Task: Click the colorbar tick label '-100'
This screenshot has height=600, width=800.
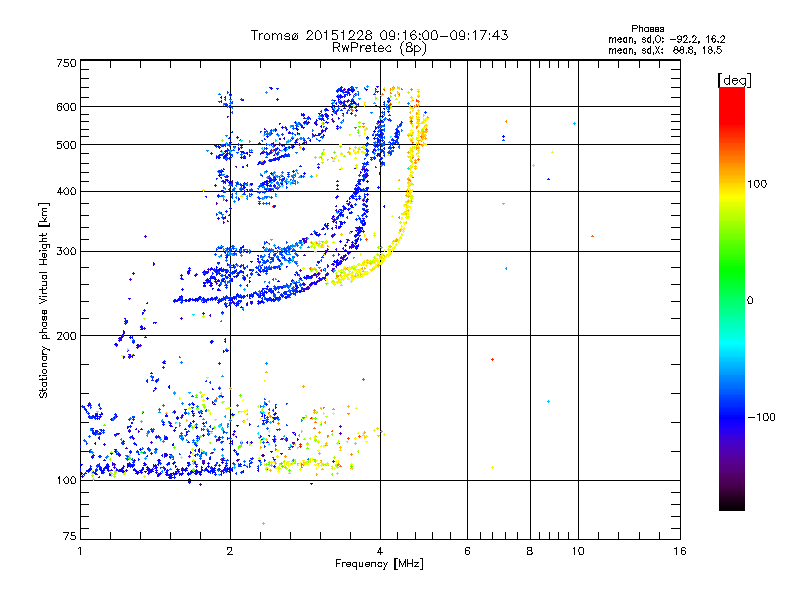Action: pos(761,417)
